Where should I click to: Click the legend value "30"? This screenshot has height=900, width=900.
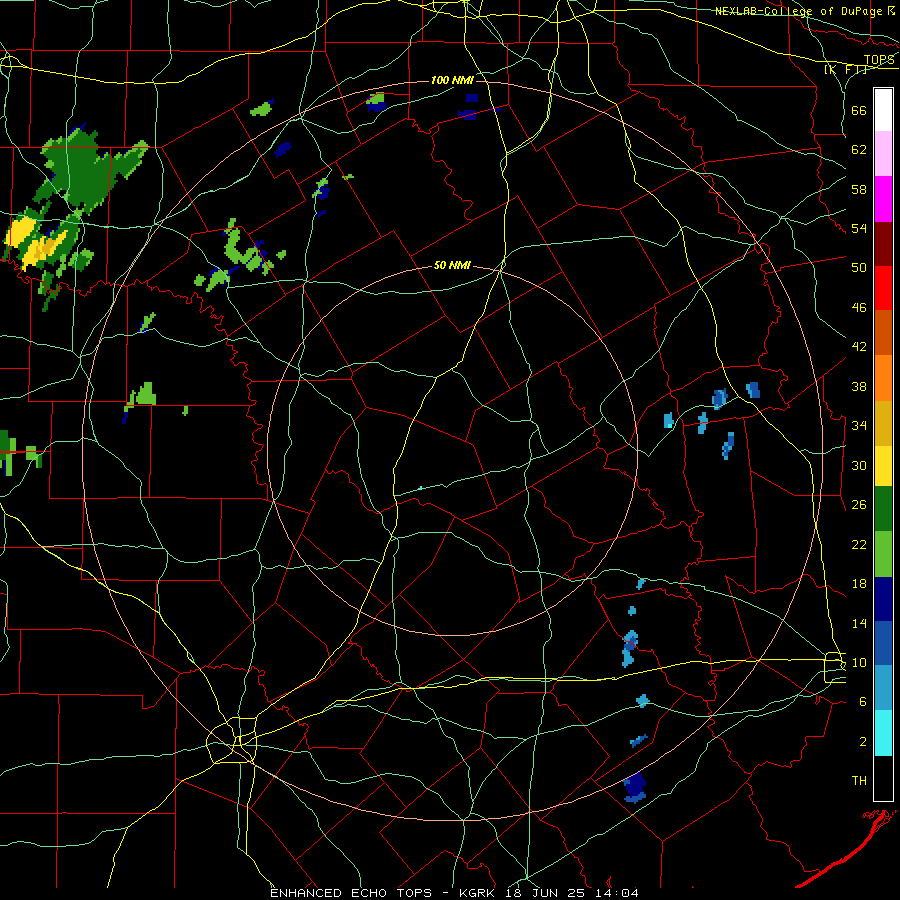click(x=859, y=465)
